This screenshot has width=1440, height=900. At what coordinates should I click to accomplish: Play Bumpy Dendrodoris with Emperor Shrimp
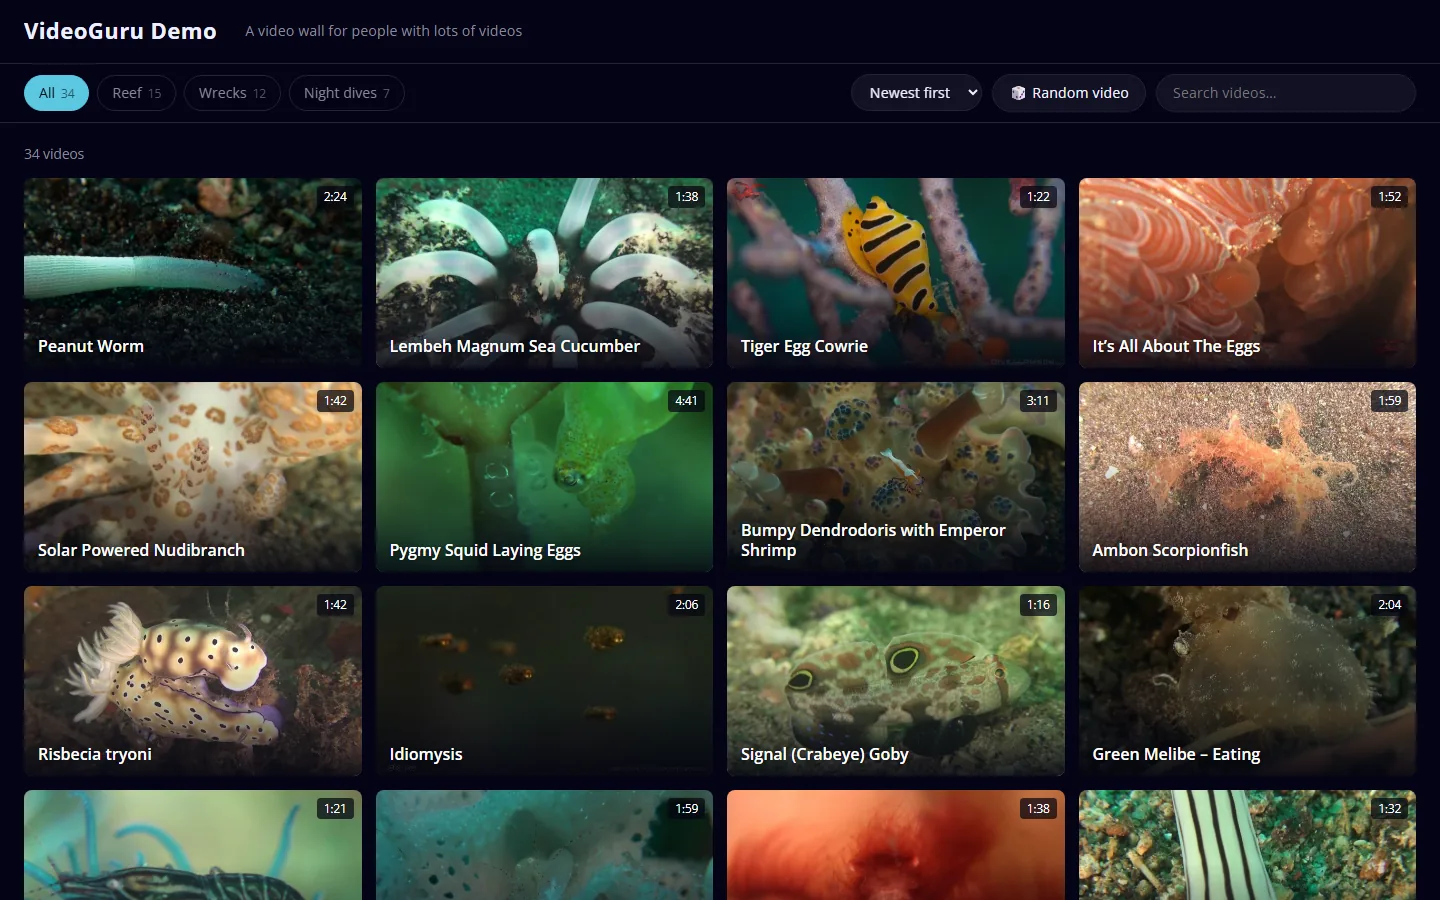896,477
